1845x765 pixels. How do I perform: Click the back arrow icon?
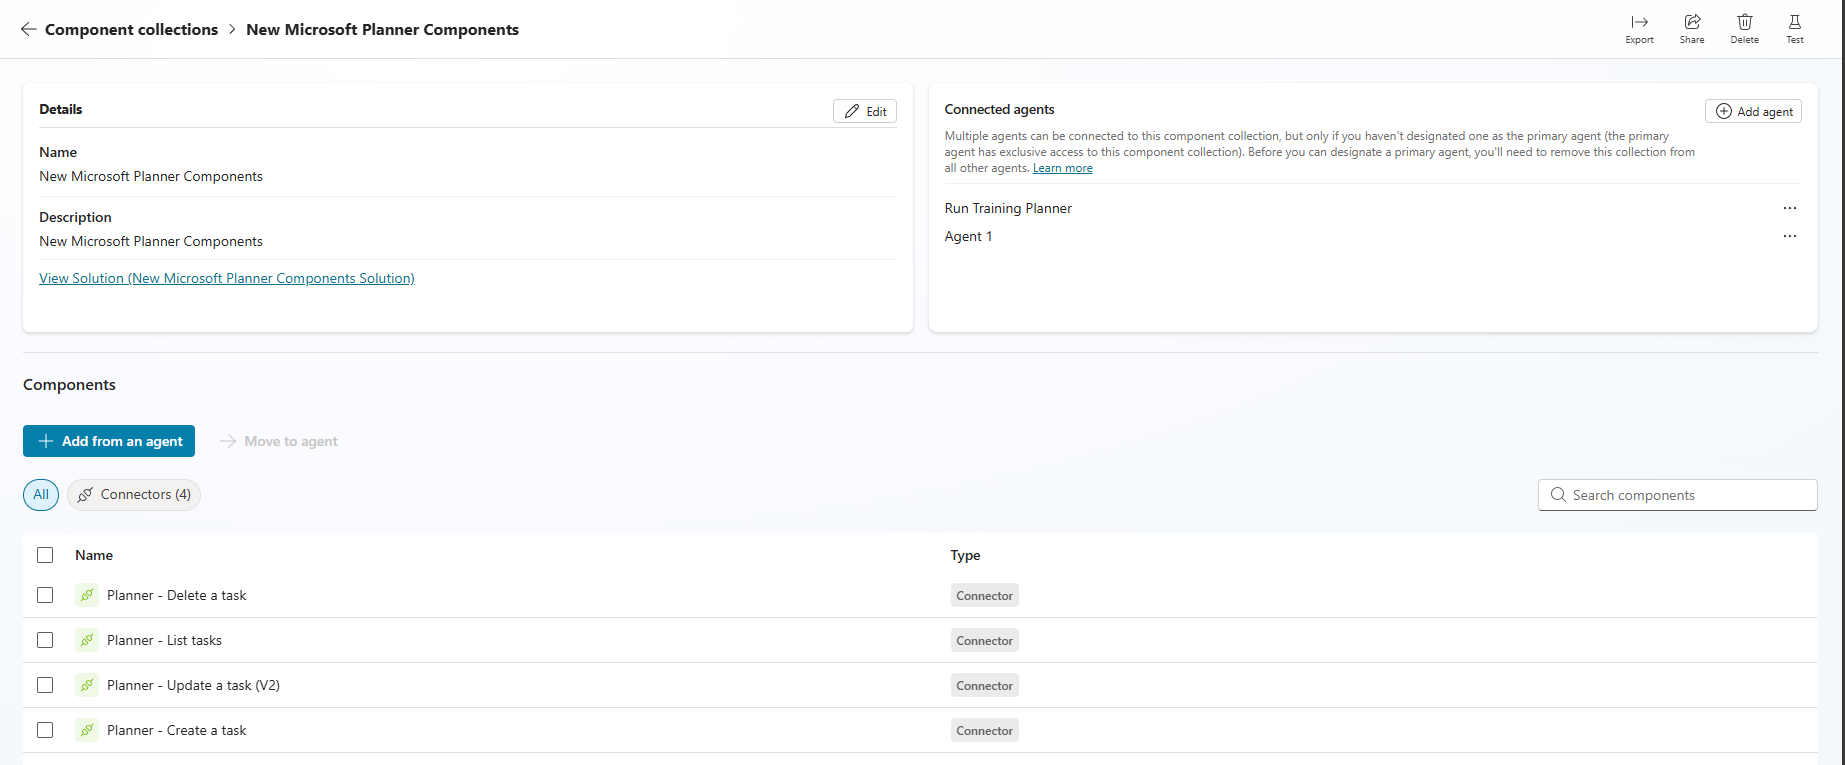28,30
